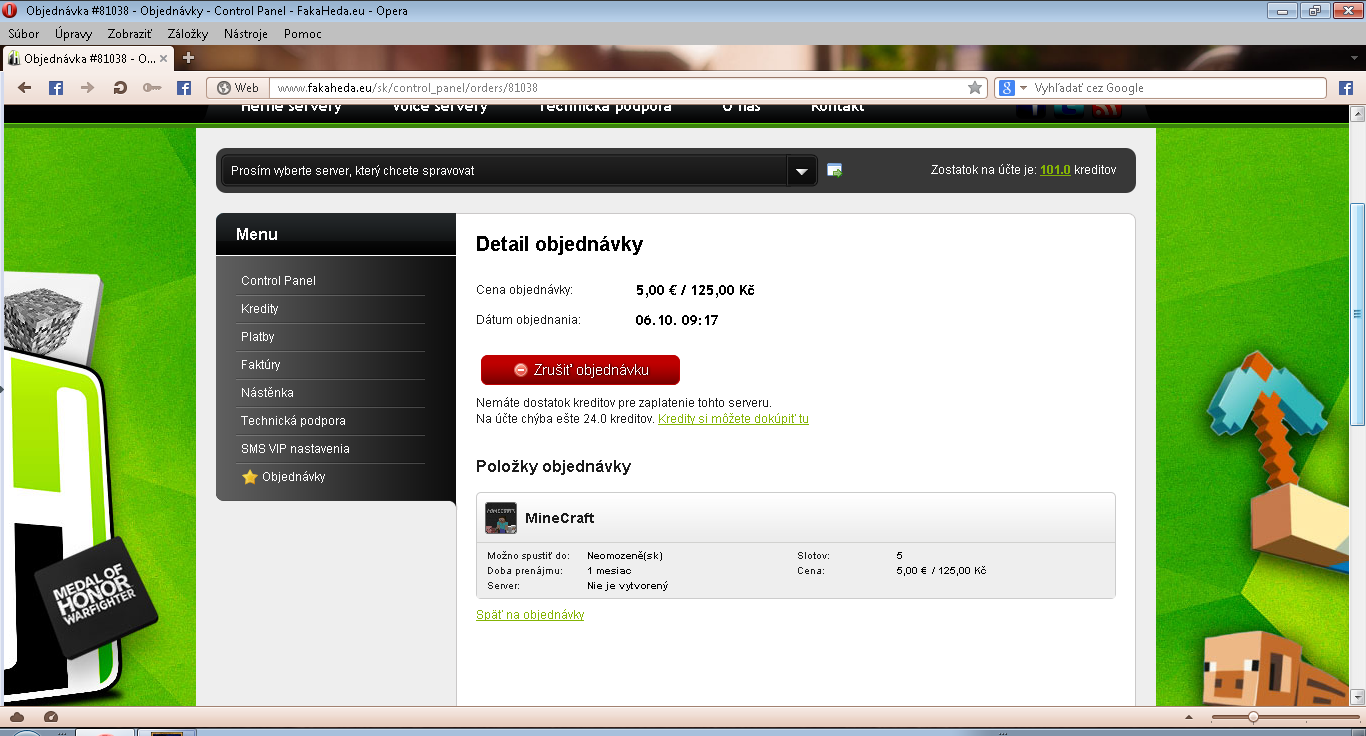Open 'Prosím vyberte server' combo box
Image resolution: width=1366 pixels, height=736 pixels.
518,171
